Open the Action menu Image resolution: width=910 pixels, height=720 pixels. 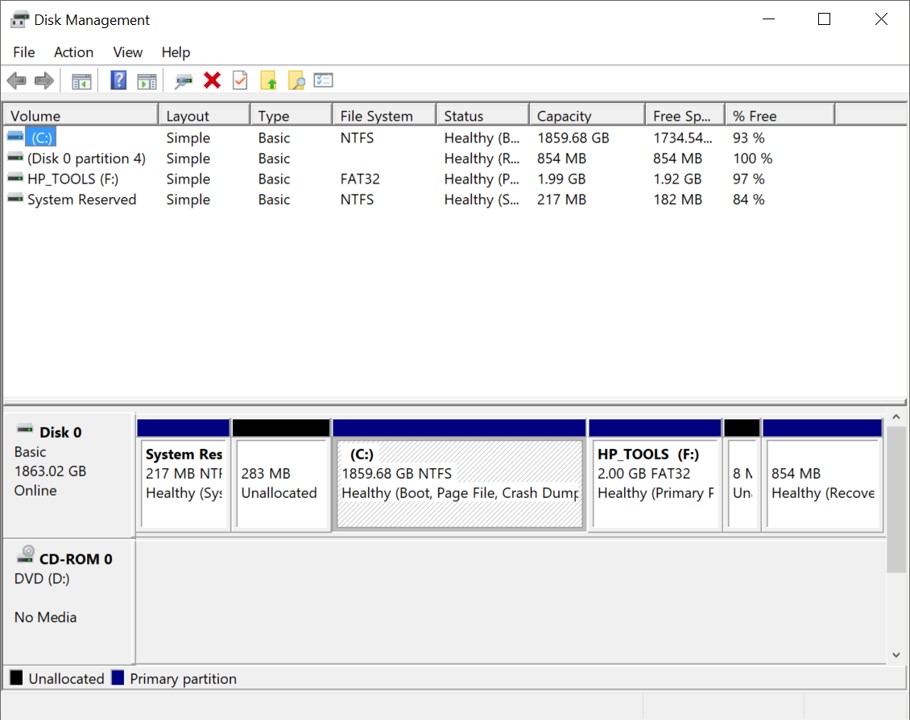(74, 52)
